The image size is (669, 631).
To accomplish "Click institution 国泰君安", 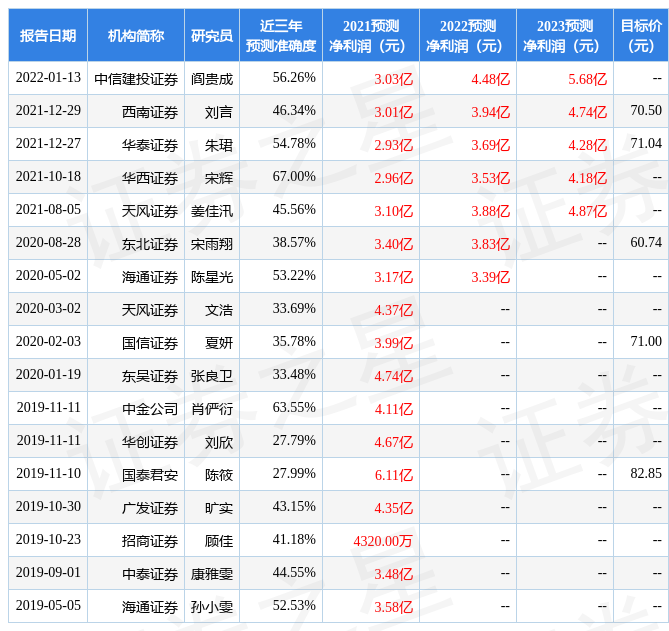I will (150, 475).
